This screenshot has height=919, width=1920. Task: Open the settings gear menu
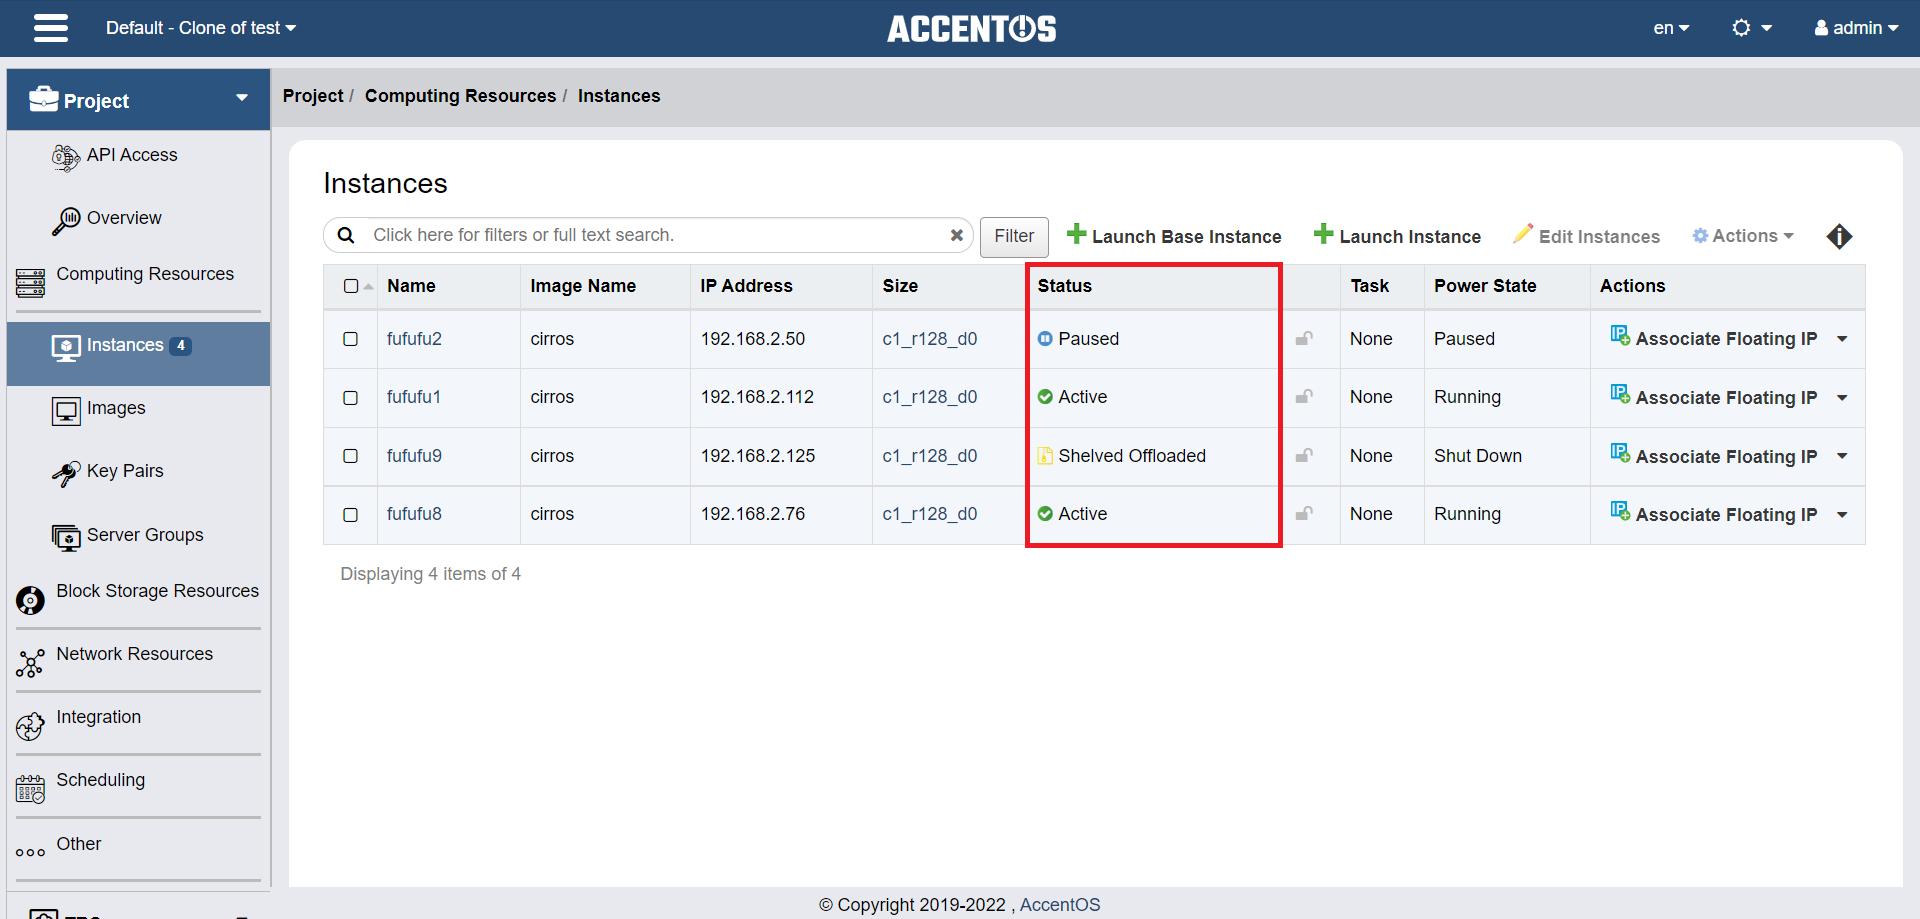click(1751, 28)
